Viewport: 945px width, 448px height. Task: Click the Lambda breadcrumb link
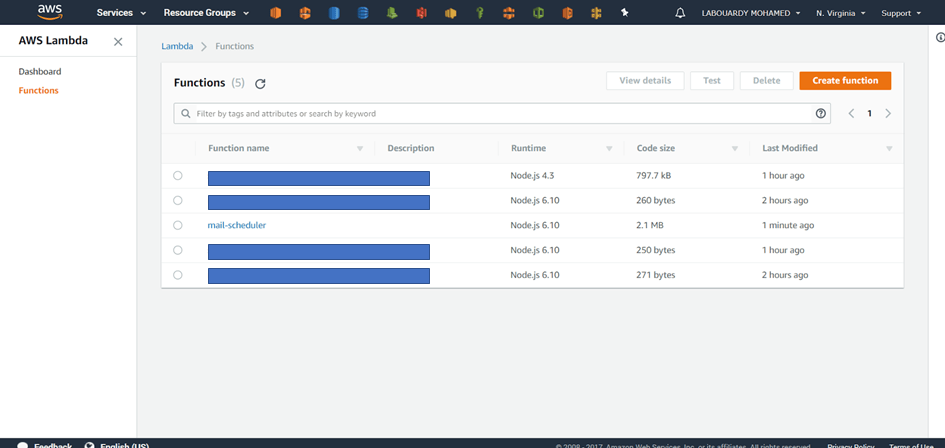coord(177,46)
